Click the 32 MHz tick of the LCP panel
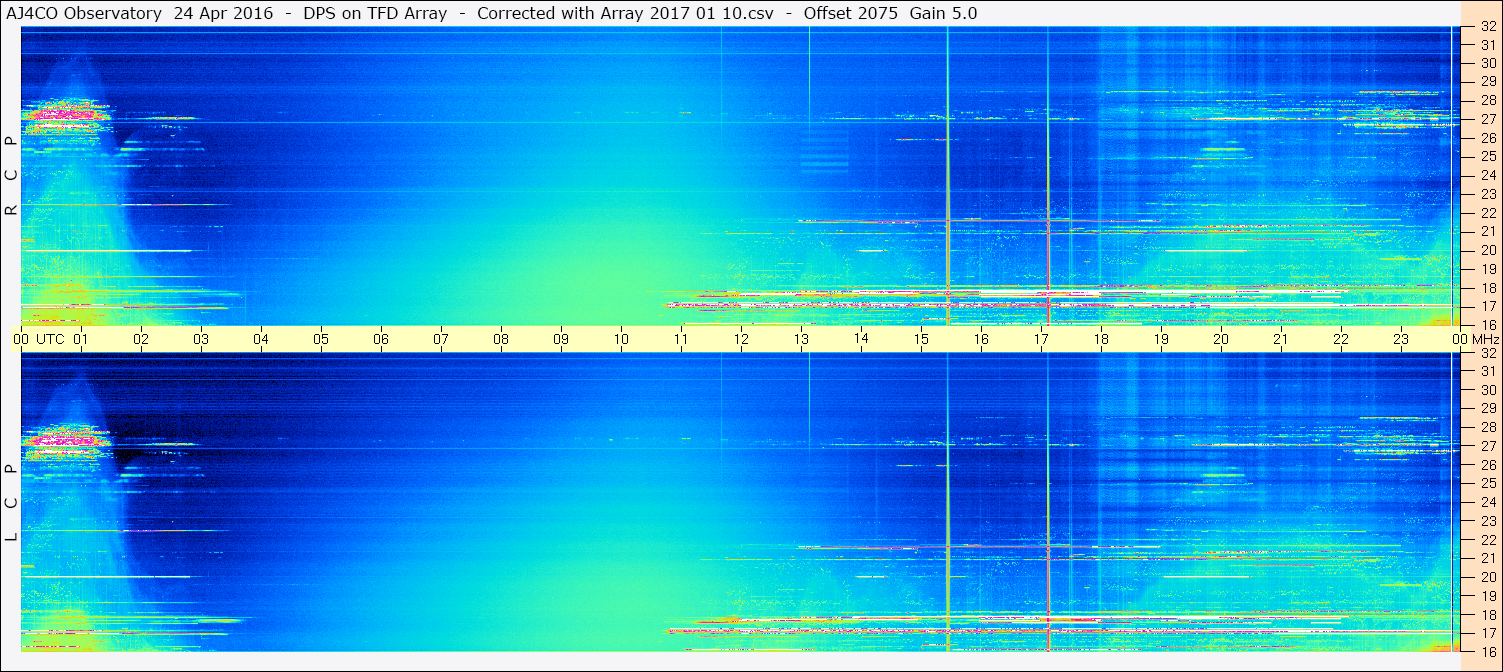The width and height of the screenshot is (1503, 672). tap(1487, 353)
